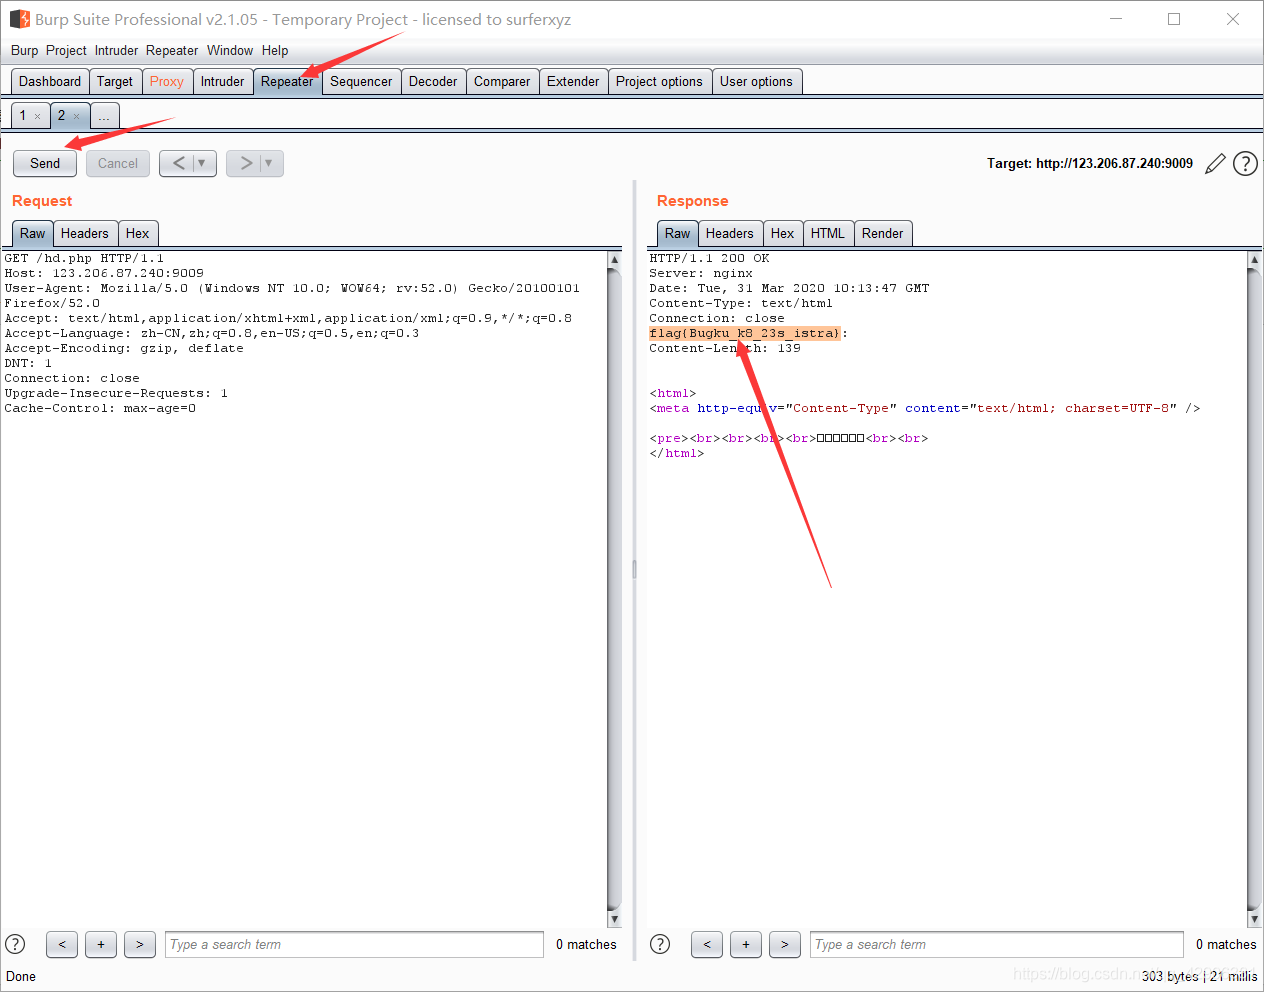
Task: Show the Response Hex view tab
Action: [783, 233]
